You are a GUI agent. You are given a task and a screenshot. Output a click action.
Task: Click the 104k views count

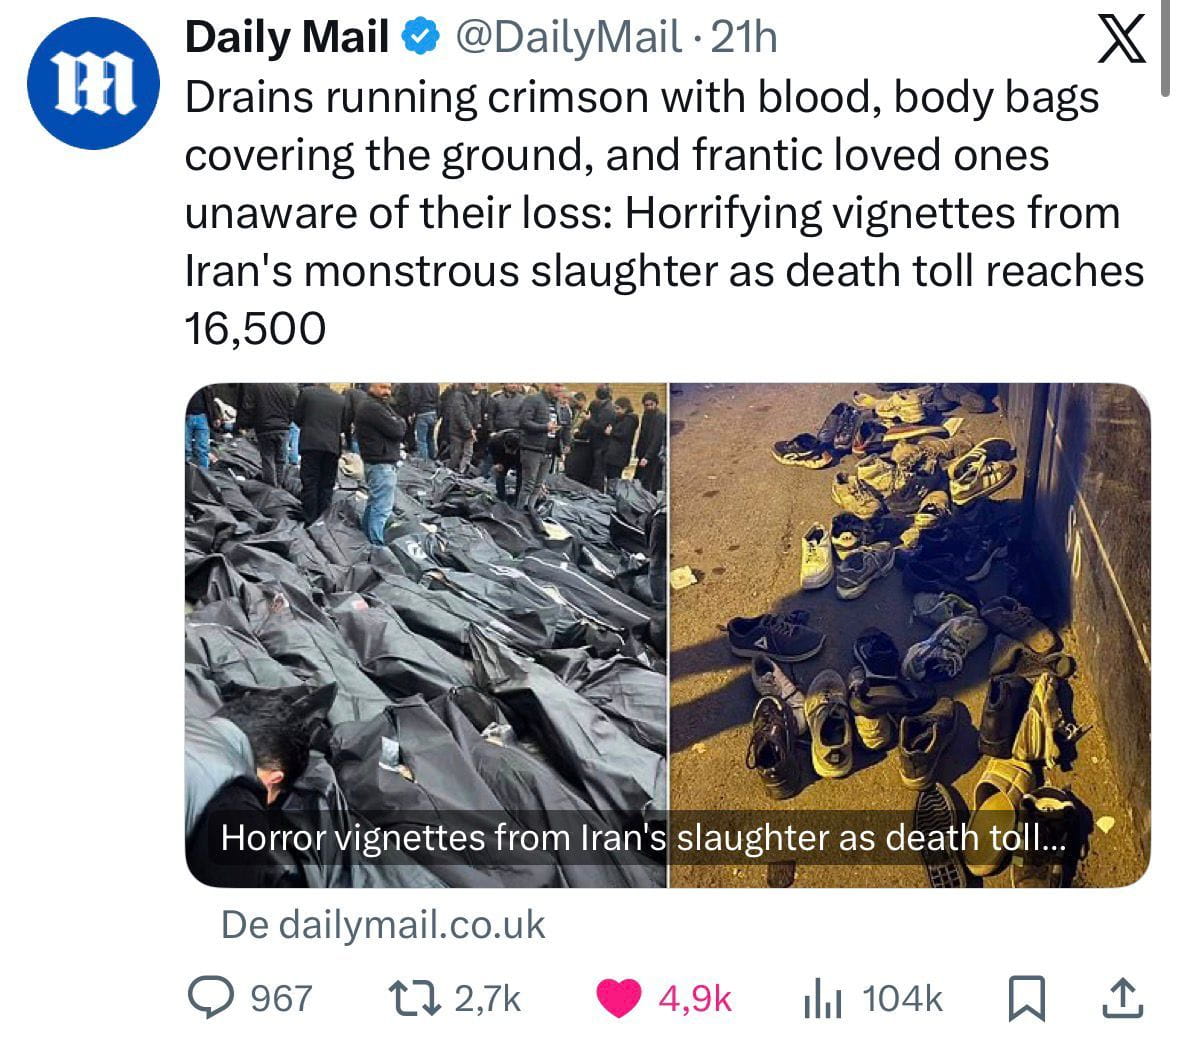point(902,999)
